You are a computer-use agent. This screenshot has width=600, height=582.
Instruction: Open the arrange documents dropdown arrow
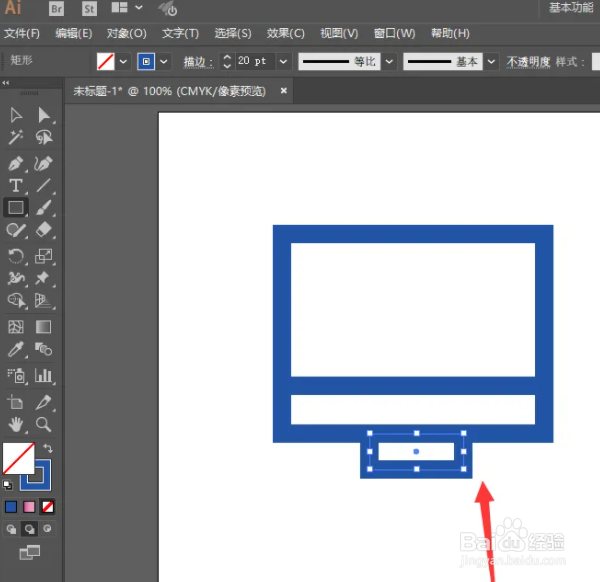tap(139, 7)
